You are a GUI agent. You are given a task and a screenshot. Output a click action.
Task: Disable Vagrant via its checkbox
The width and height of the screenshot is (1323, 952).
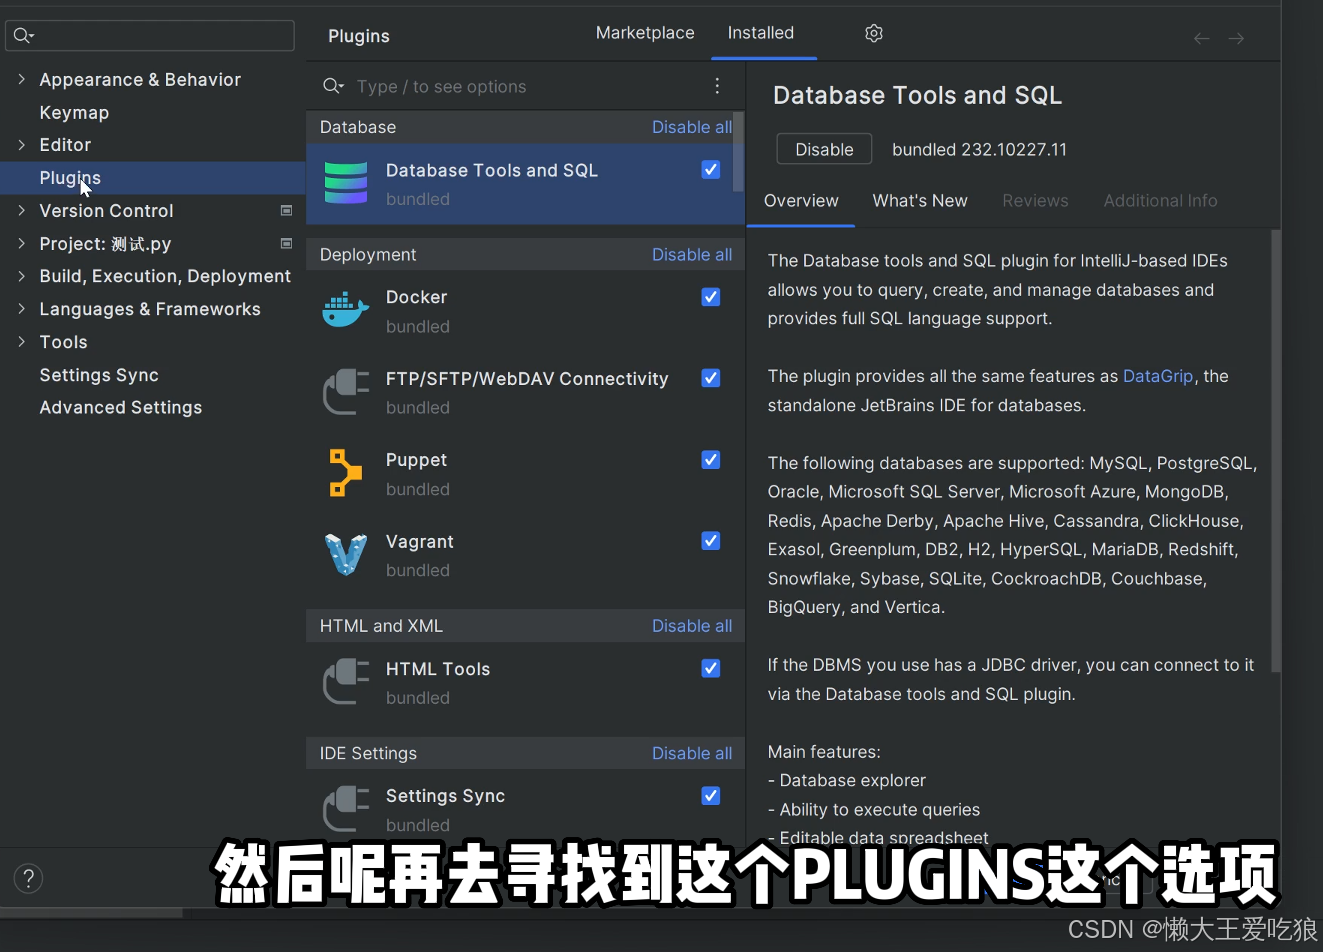711,541
